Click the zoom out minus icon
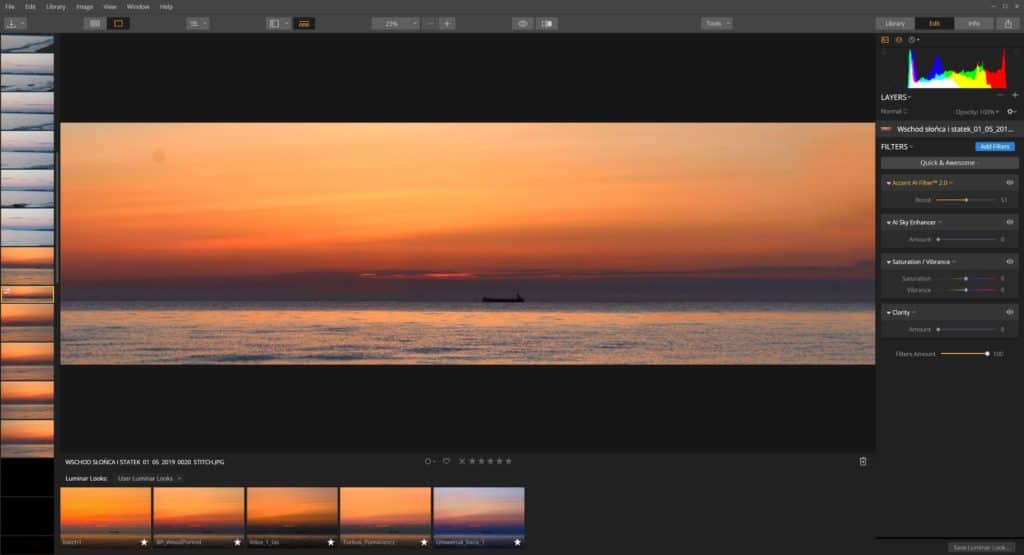This screenshot has height=555, width=1024. click(x=430, y=24)
